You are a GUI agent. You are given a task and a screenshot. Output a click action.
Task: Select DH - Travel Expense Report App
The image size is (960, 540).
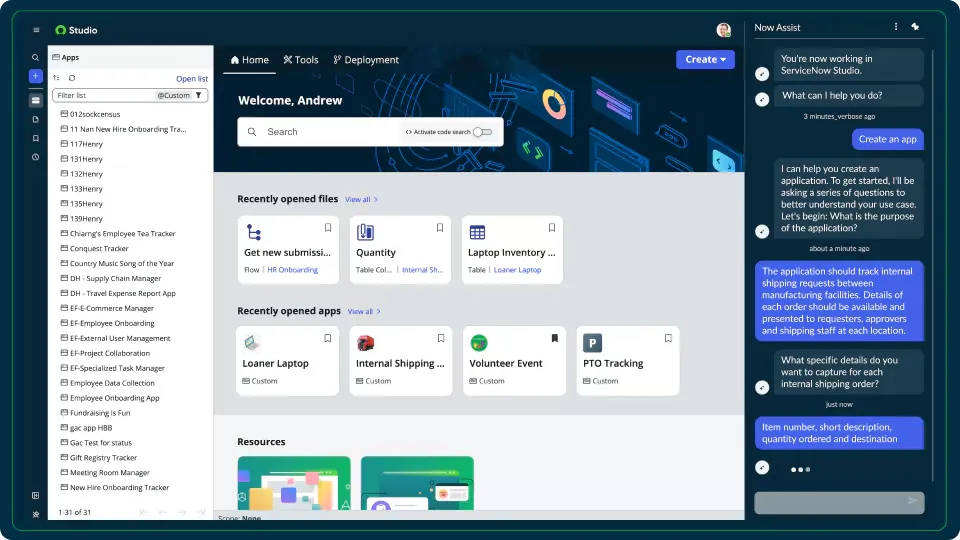(122, 294)
